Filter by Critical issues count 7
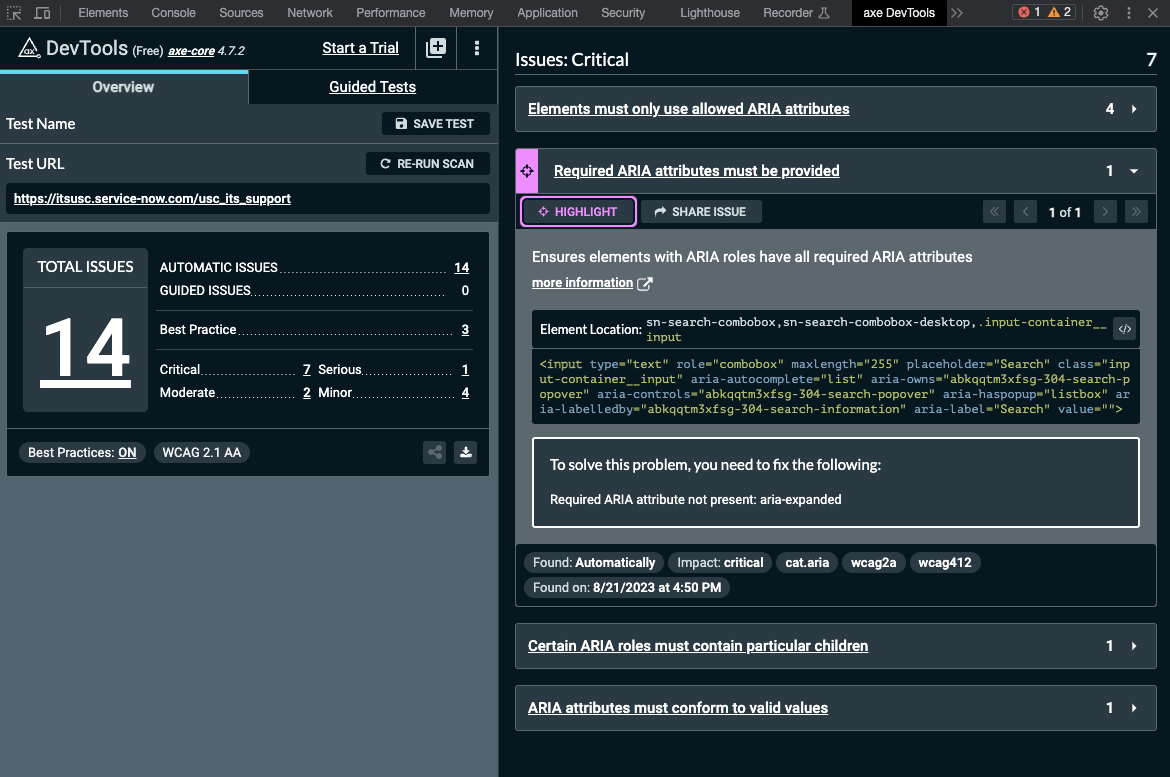The width and height of the screenshot is (1170, 777). point(307,369)
